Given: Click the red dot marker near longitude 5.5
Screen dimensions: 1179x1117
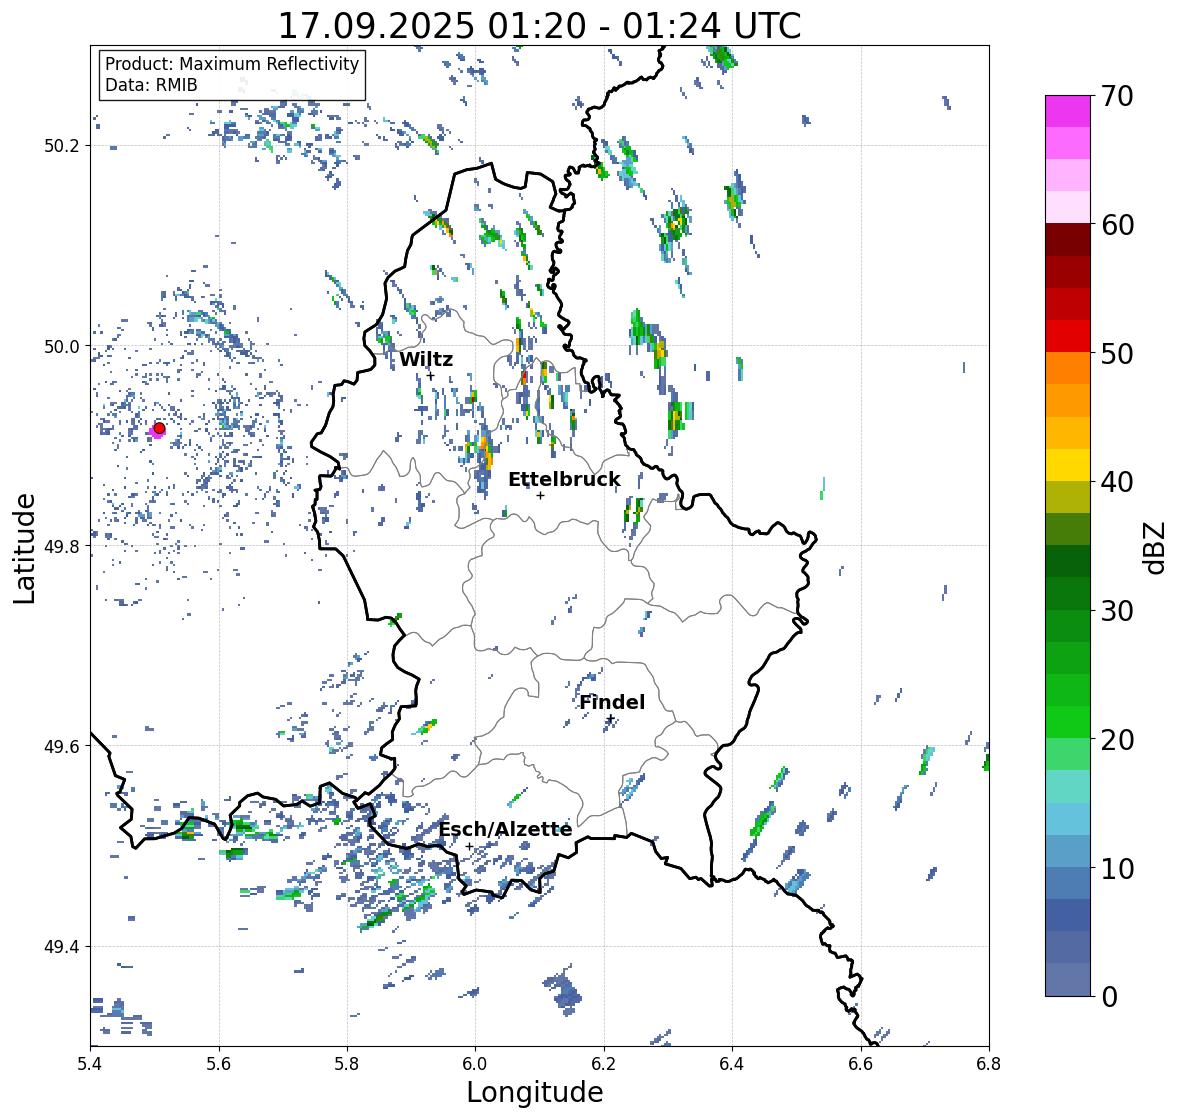Looking at the screenshot, I should click(x=159, y=428).
